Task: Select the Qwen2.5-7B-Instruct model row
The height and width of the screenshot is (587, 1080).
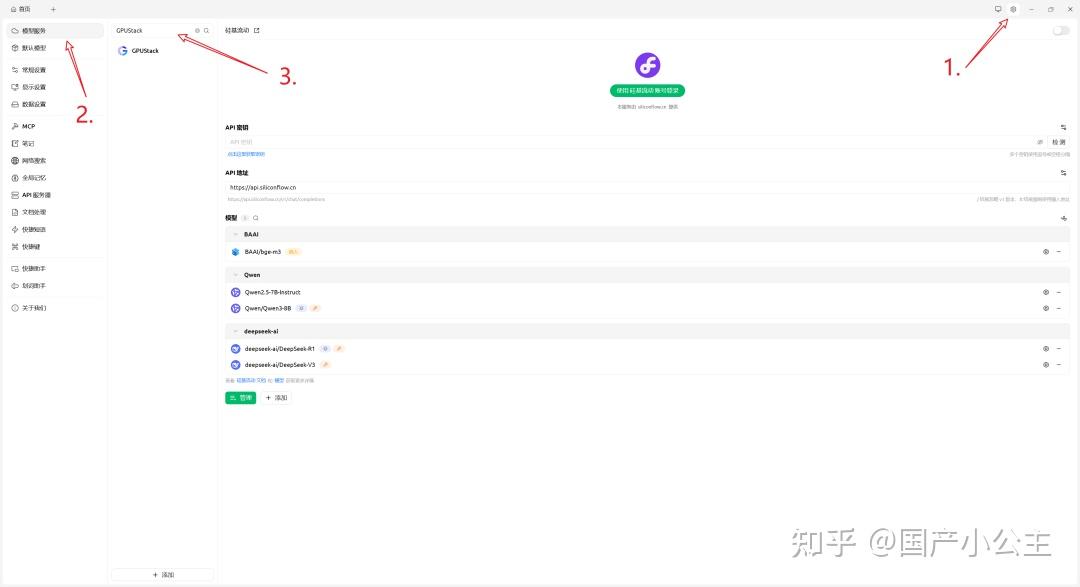Action: [x=647, y=292]
